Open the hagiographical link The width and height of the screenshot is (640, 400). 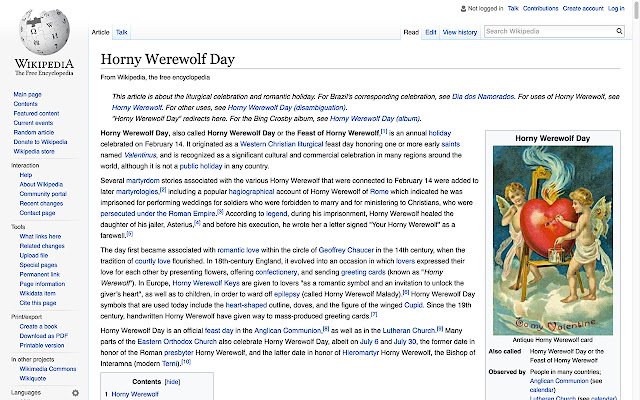tap(251, 191)
